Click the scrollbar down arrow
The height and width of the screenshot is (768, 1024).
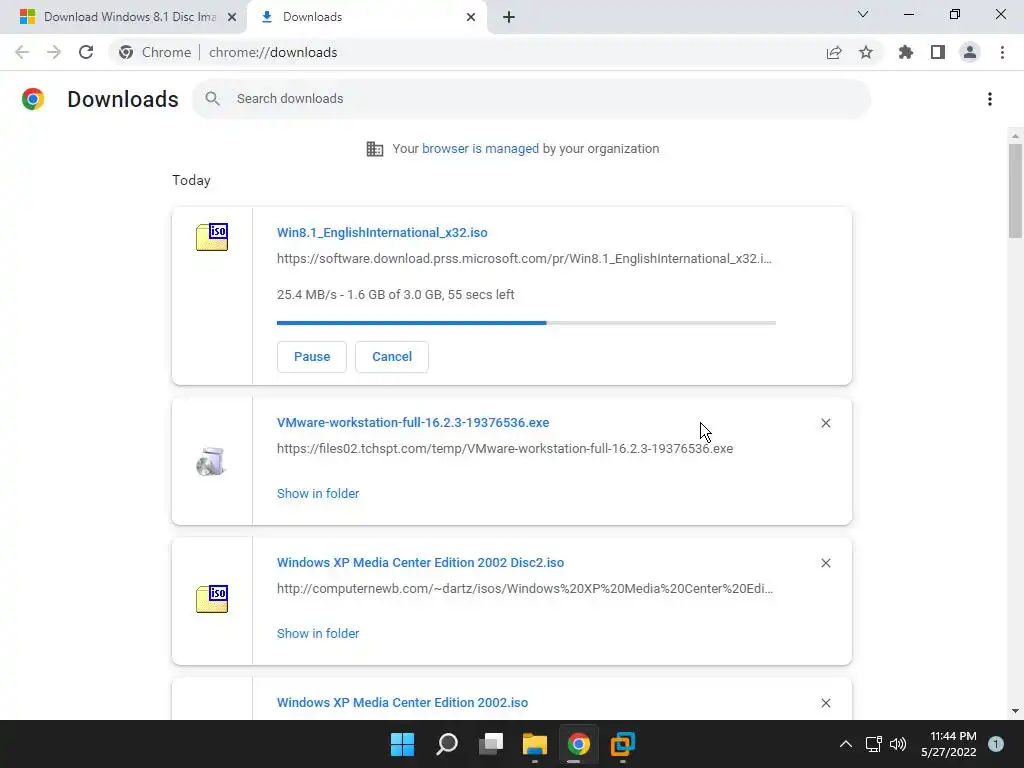tap(1015, 711)
